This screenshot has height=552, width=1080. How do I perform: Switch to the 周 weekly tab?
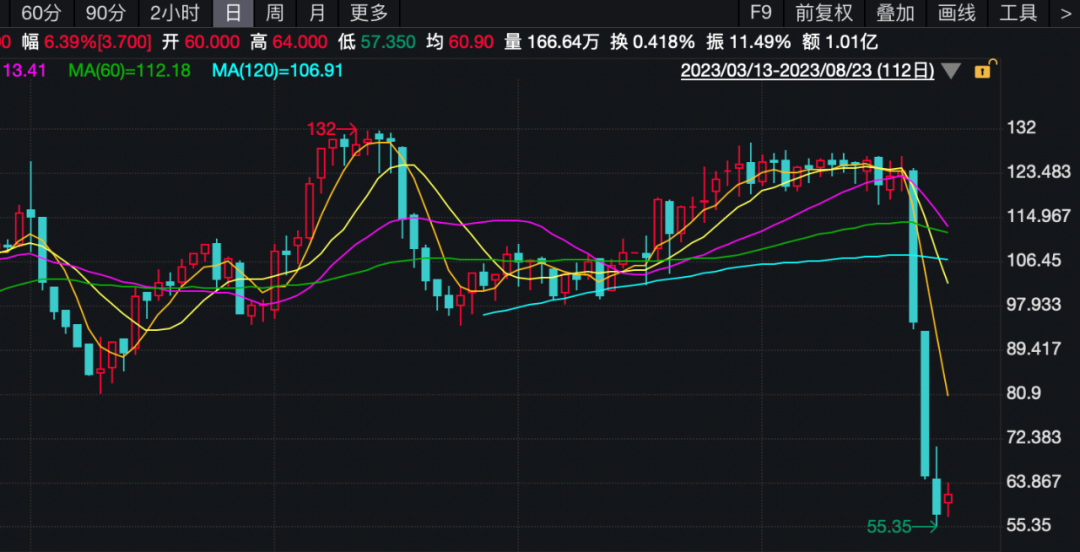pos(274,12)
